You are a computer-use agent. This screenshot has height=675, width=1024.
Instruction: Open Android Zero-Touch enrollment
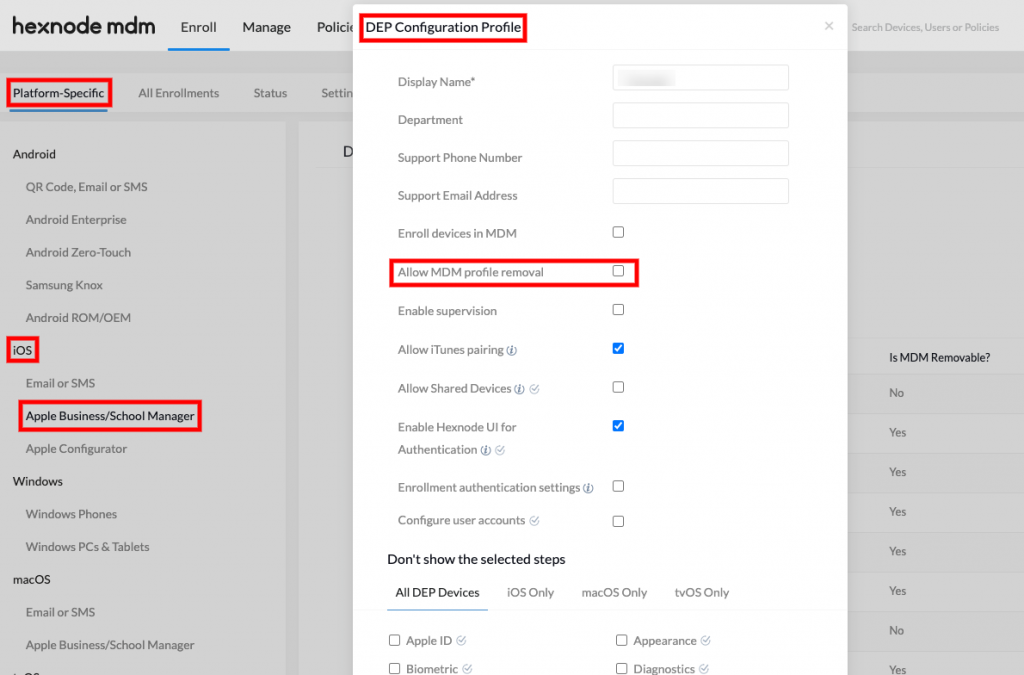(78, 253)
